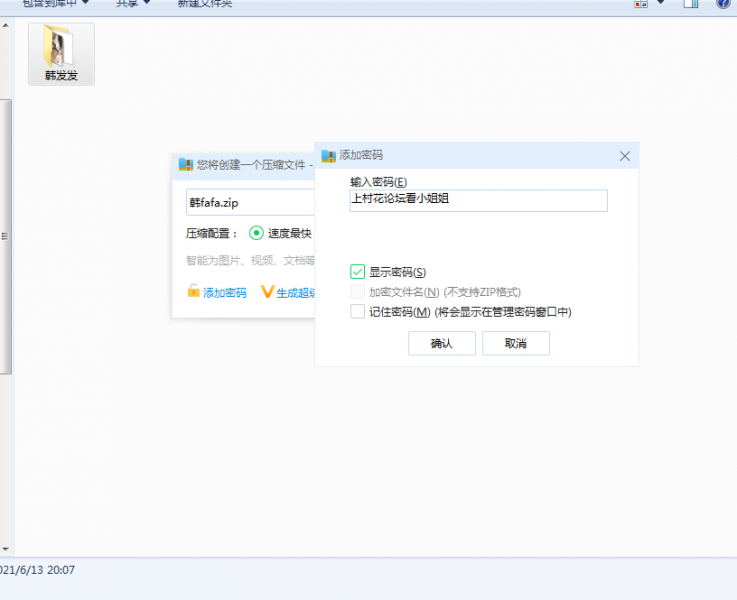Close the 添加密码 dialog
Image resolution: width=737 pixels, height=600 pixels.
click(625, 156)
